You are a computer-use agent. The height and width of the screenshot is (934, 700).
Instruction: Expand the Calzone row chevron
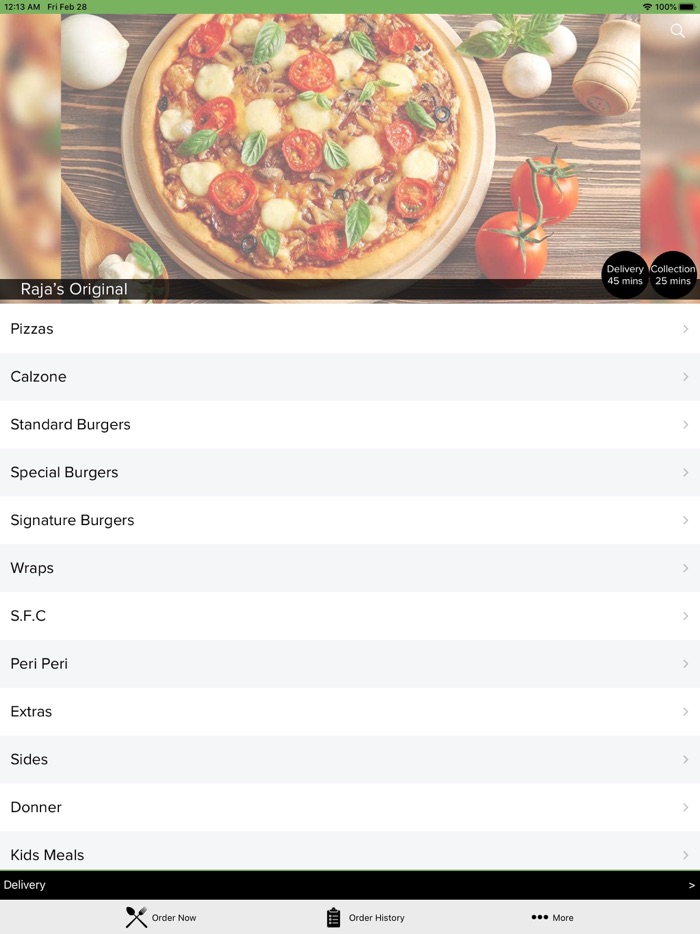pyautogui.click(x=686, y=376)
